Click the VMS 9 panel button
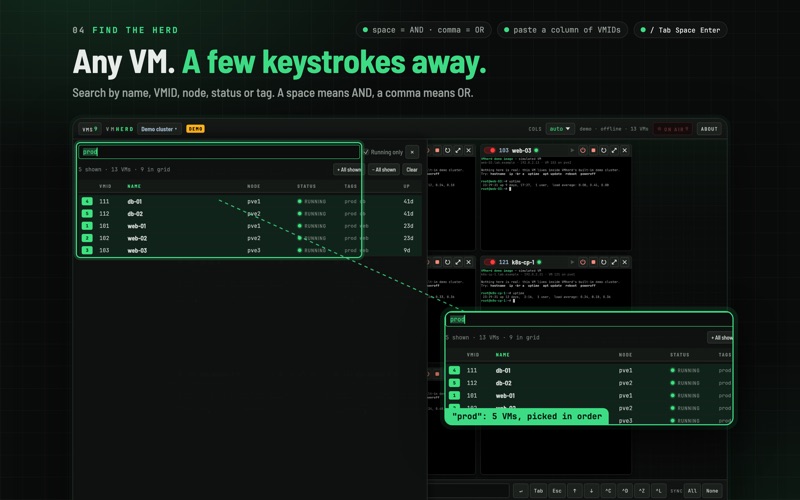The height and width of the screenshot is (500, 800). click(x=90, y=129)
